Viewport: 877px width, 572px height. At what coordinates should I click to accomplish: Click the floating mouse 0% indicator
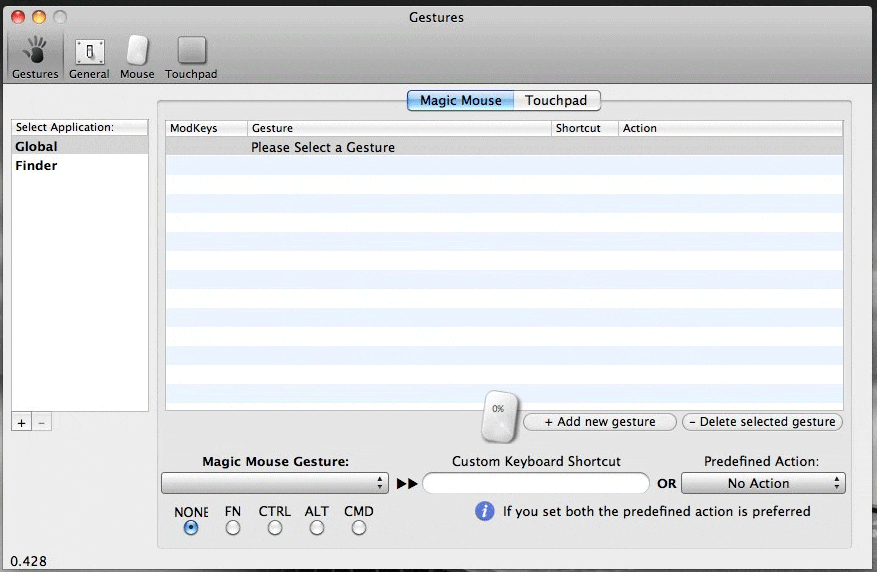pos(499,416)
